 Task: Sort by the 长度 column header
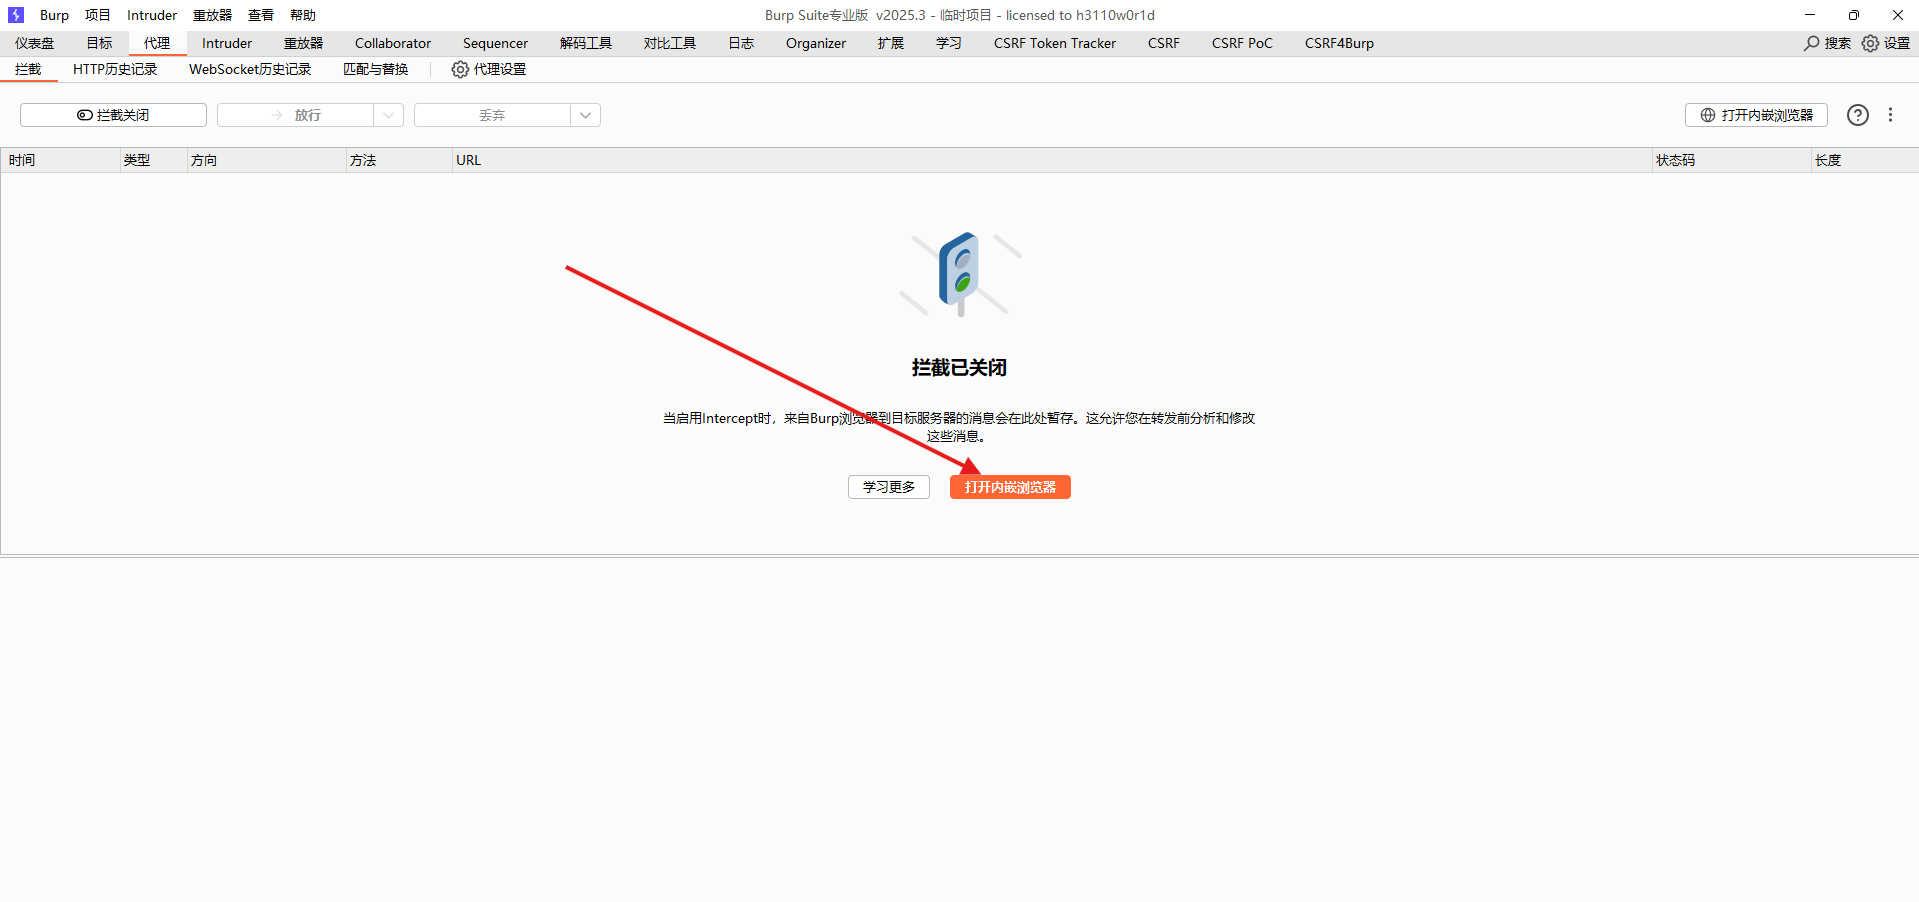click(x=1865, y=160)
